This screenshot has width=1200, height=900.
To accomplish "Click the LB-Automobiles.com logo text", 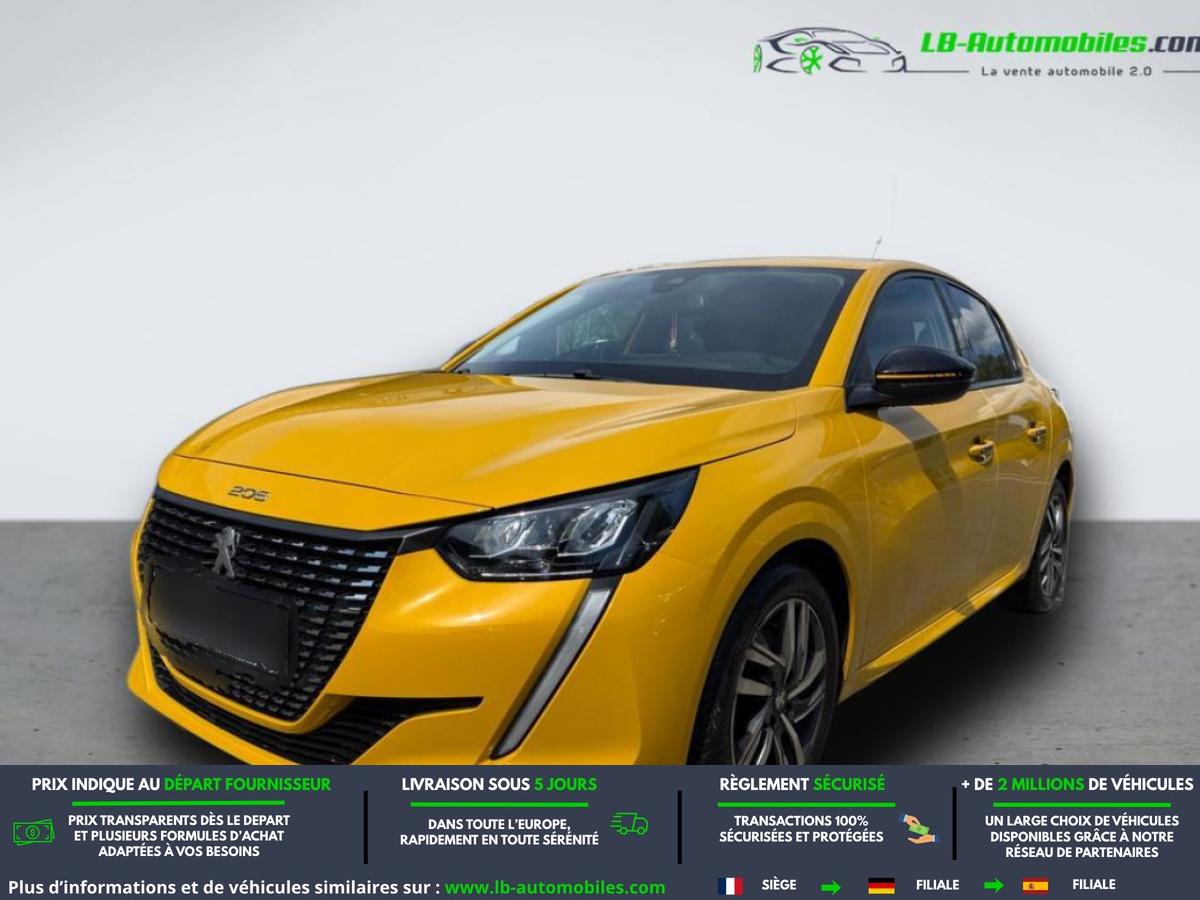I will (1060, 44).
